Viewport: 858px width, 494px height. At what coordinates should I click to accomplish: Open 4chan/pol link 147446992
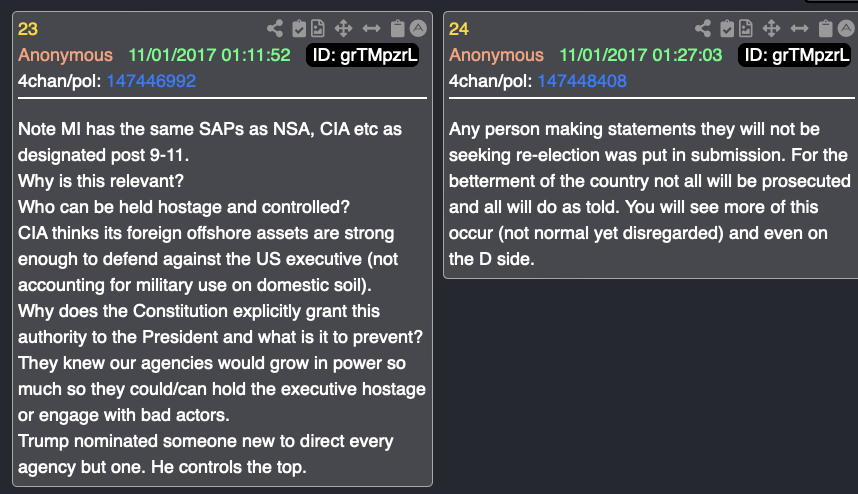coord(148,81)
